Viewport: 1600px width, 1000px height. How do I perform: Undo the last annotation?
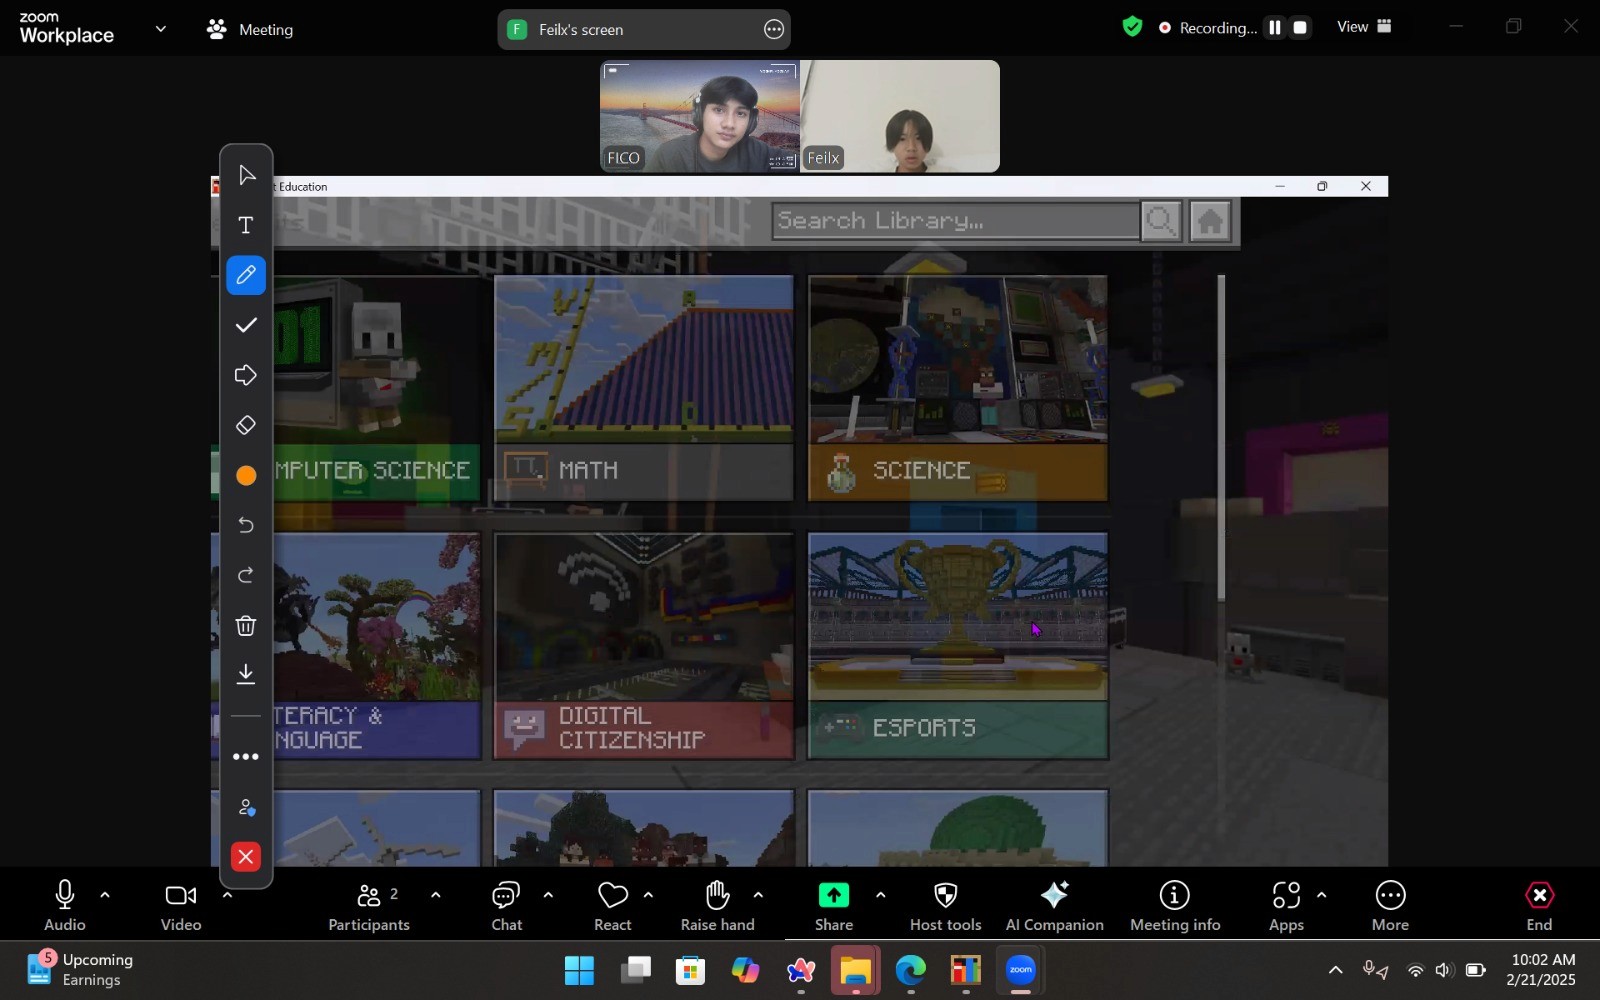tap(246, 526)
